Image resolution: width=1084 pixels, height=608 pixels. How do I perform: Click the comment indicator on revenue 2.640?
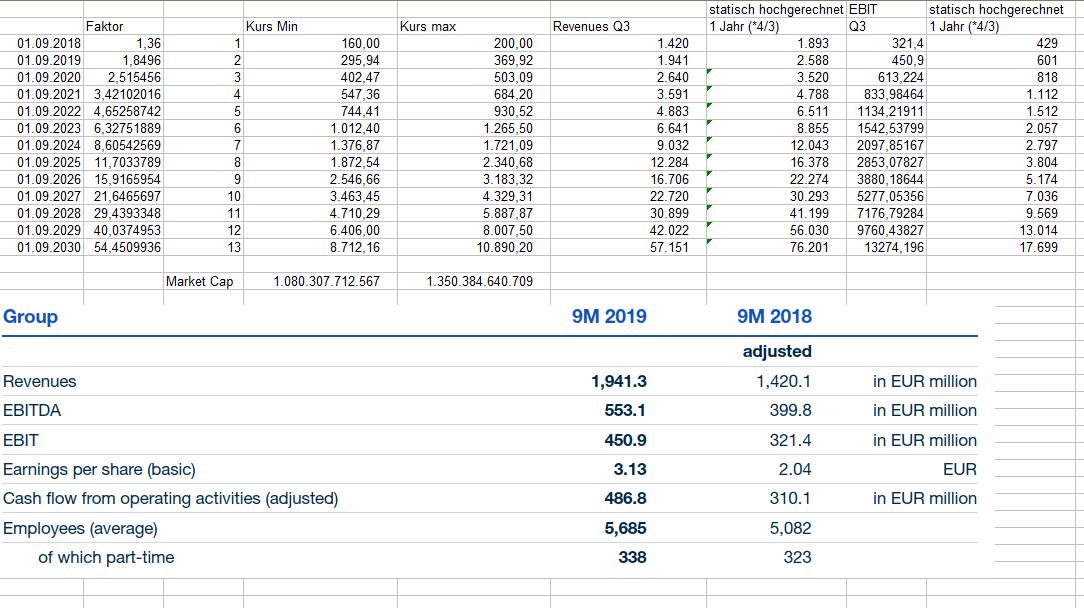pyautogui.click(x=708, y=69)
